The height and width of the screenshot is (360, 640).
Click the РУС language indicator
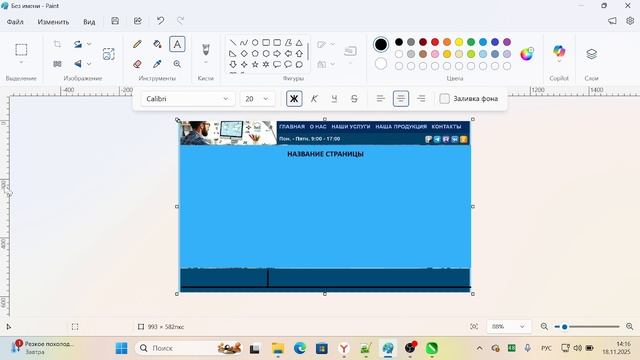pos(546,348)
